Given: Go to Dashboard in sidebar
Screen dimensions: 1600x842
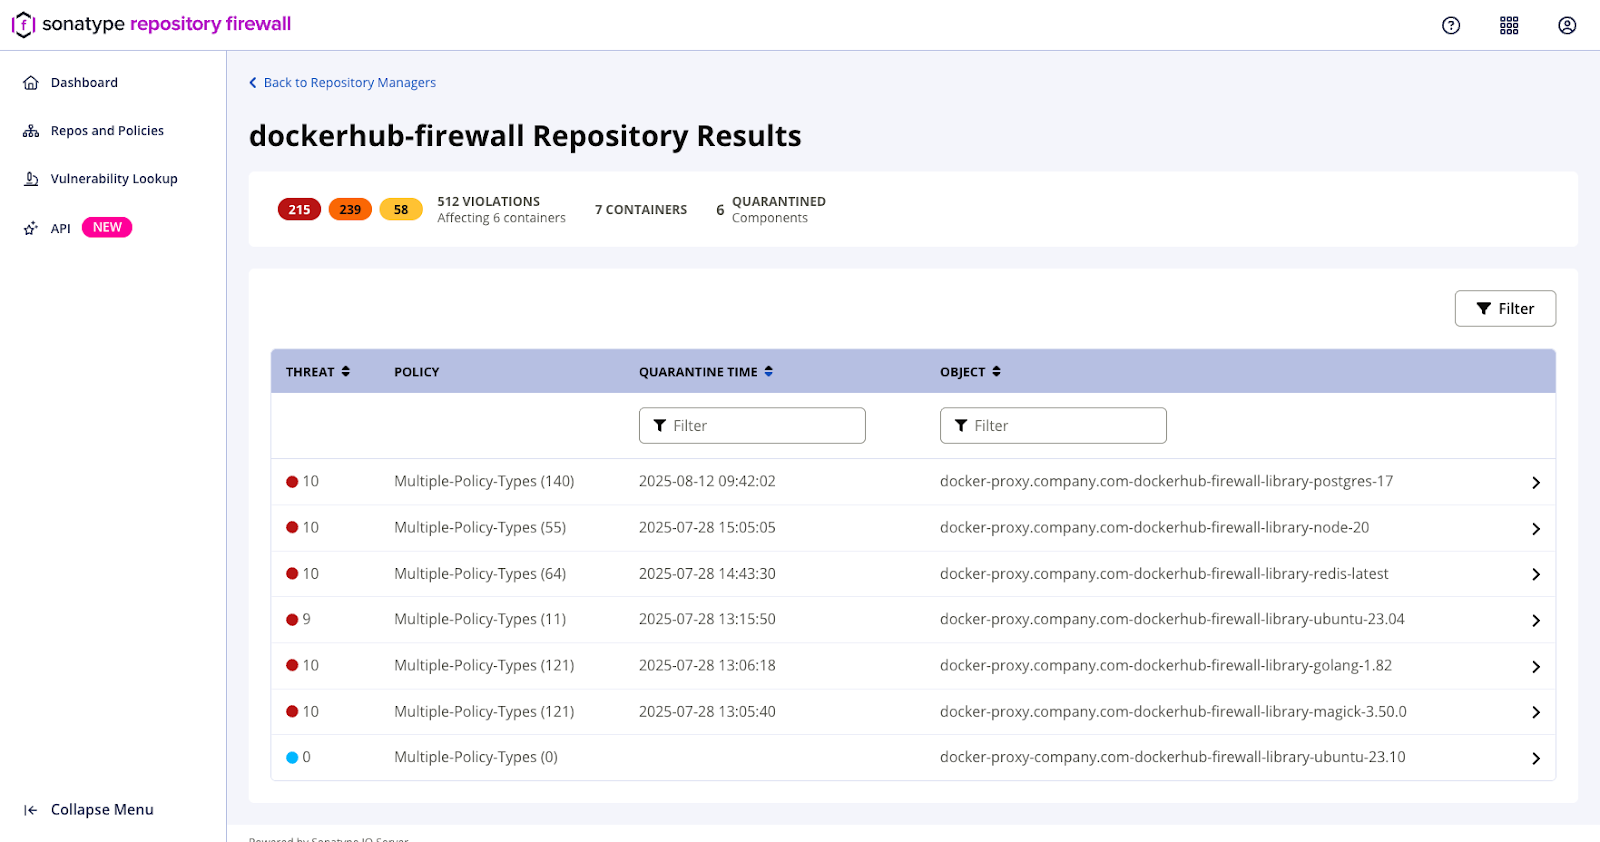Looking at the screenshot, I should coord(84,83).
